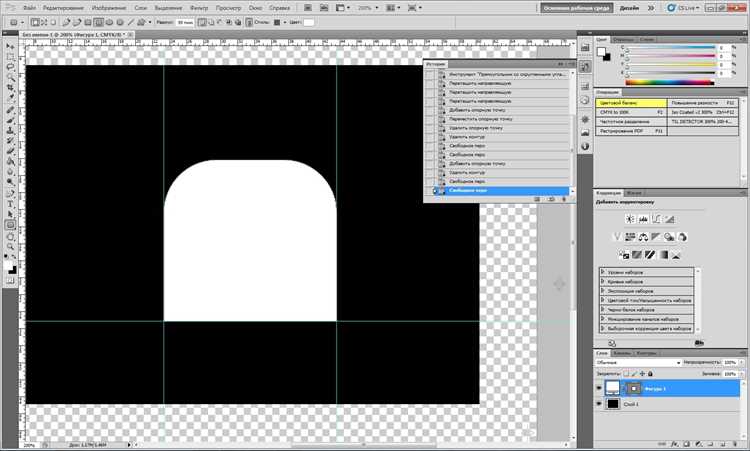Select the Crop tool
The image size is (750, 451).
[10, 87]
